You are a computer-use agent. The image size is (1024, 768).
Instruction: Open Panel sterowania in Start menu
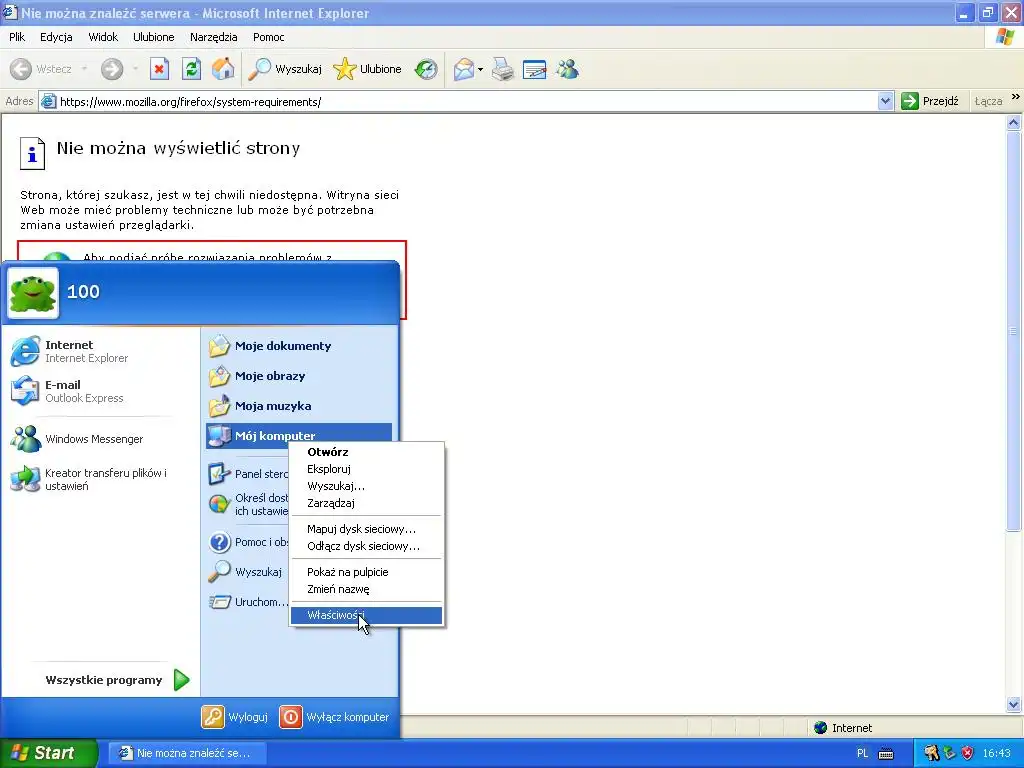[x=248, y=474]
